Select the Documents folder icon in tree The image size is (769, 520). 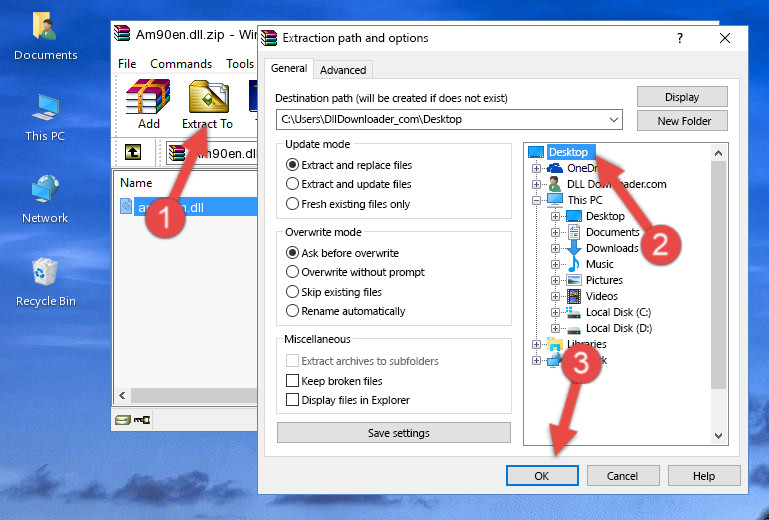tap(573, 232)
